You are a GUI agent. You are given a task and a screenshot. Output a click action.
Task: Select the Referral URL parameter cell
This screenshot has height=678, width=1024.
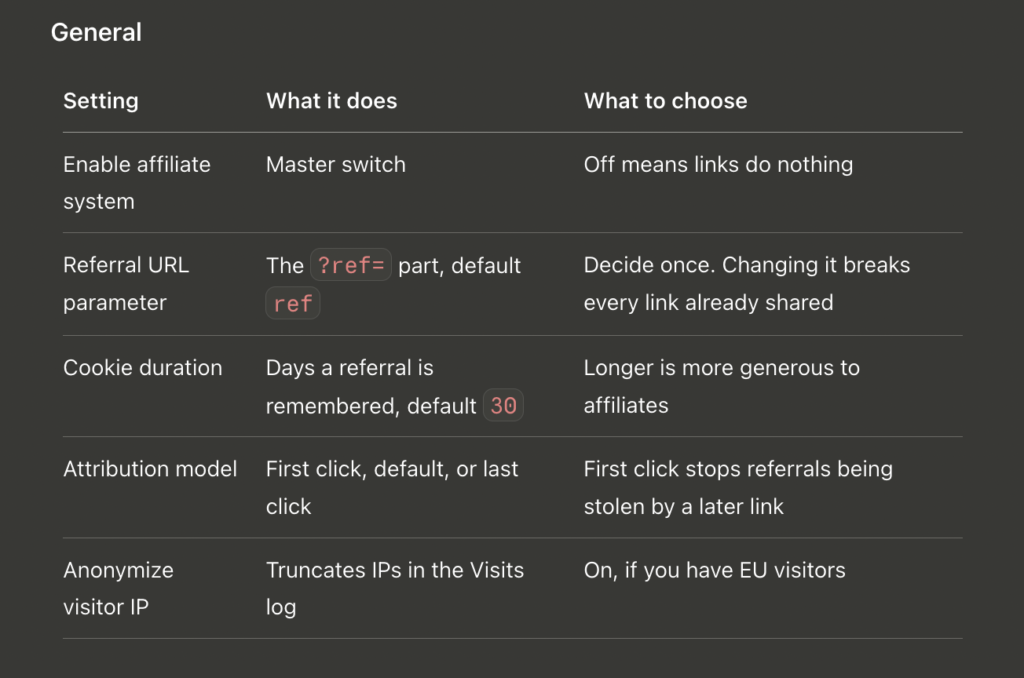tap(126, 283)
